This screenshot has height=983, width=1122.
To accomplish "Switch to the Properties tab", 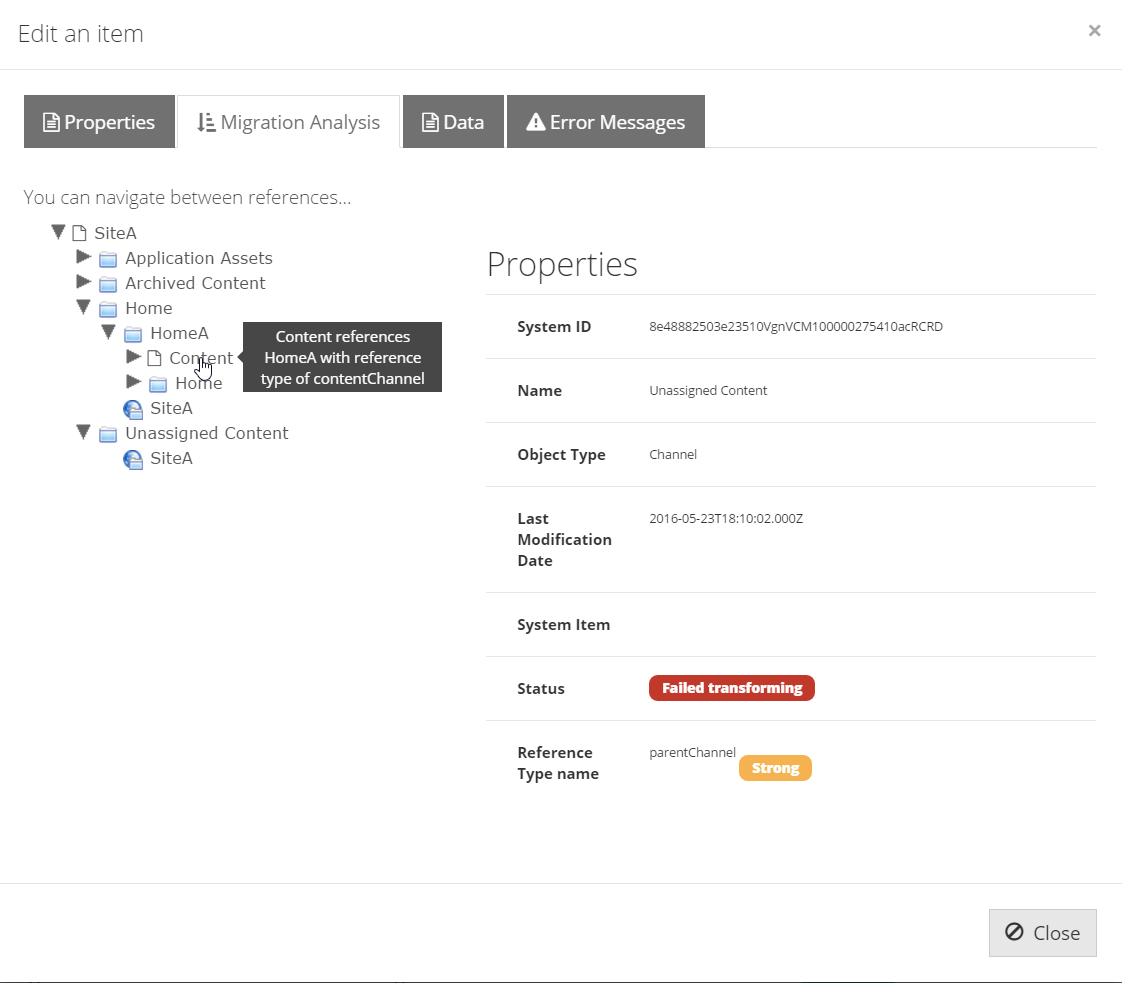I will click(99, 122).
